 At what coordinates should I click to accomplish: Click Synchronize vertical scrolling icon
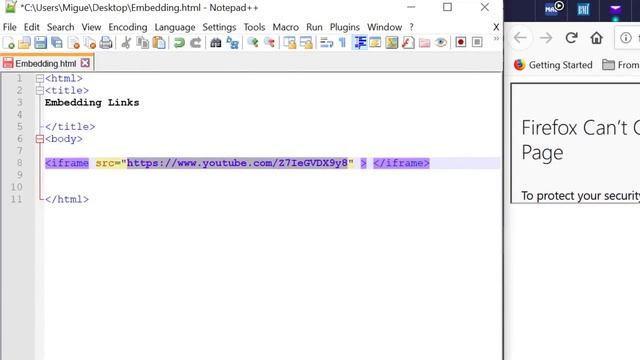289,42
